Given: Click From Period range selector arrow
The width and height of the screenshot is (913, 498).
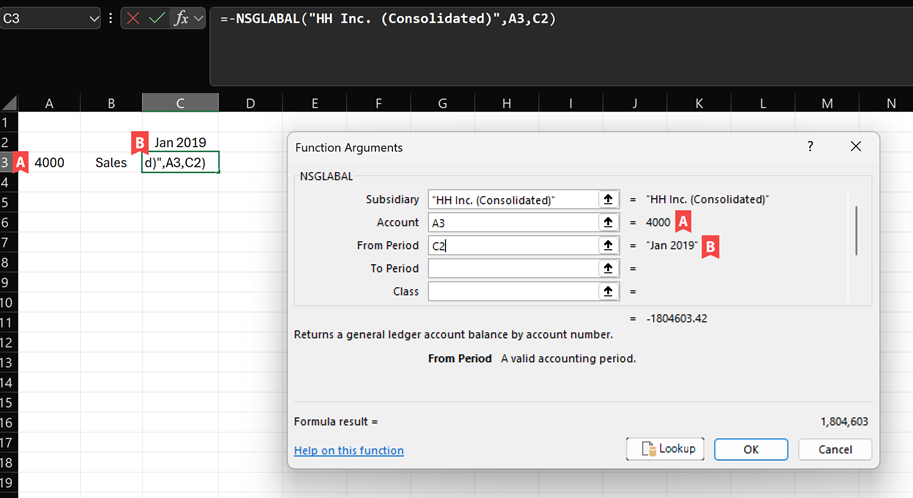Looking at the screenshot, I should (x=608, y=245).
